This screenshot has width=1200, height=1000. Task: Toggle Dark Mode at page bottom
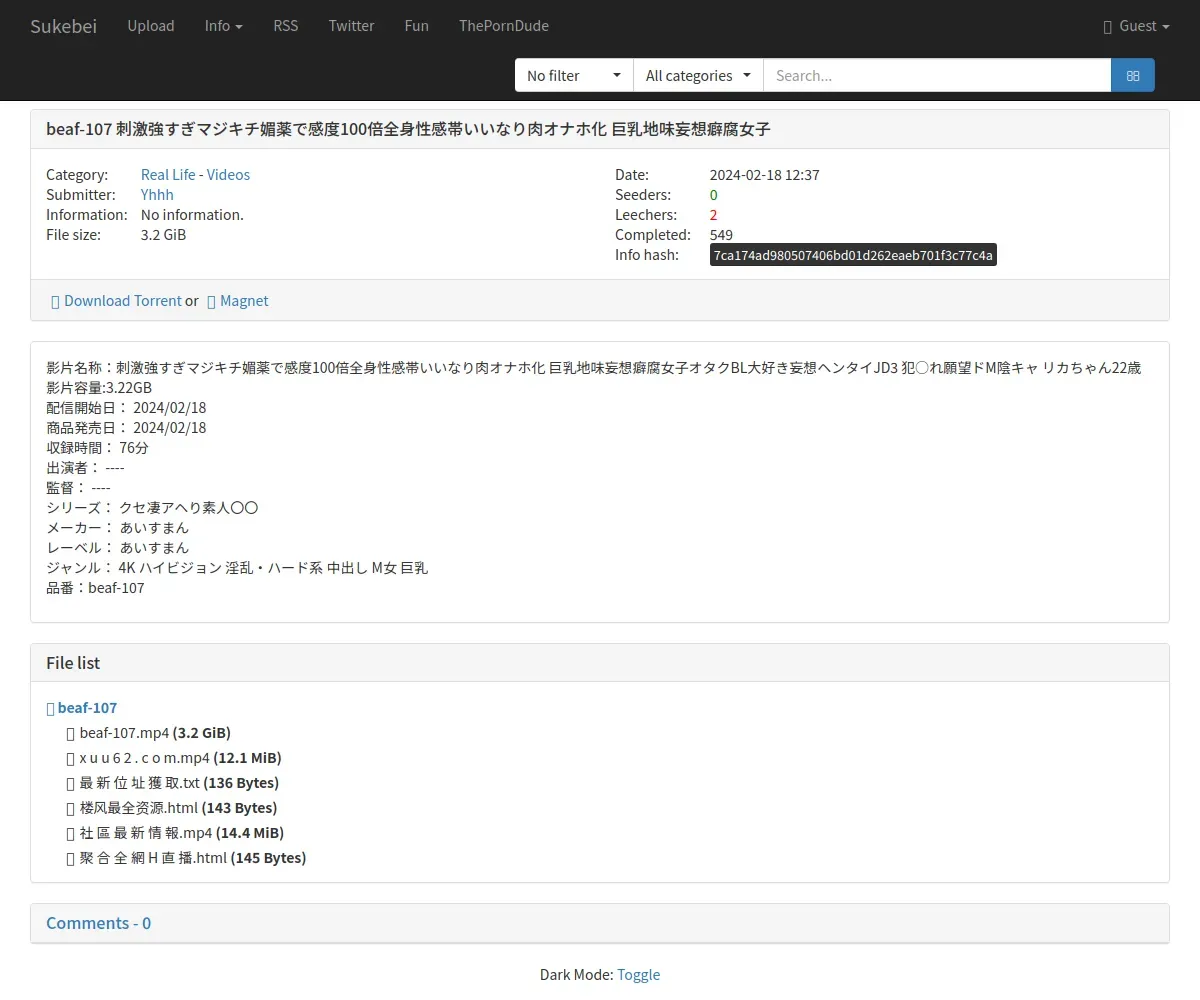pyautogui.click(x=638, y=974)
